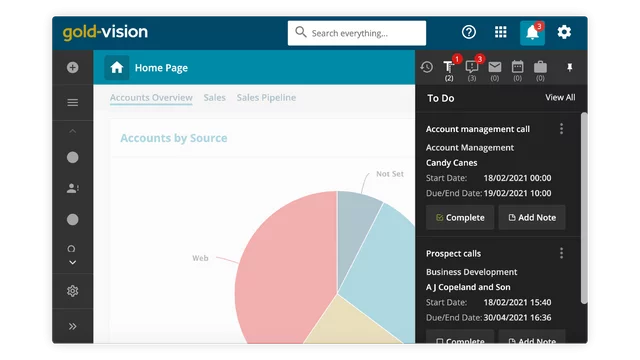Open options menu for Prospect calls
640x360 pixels.
(x=562, y=253)
